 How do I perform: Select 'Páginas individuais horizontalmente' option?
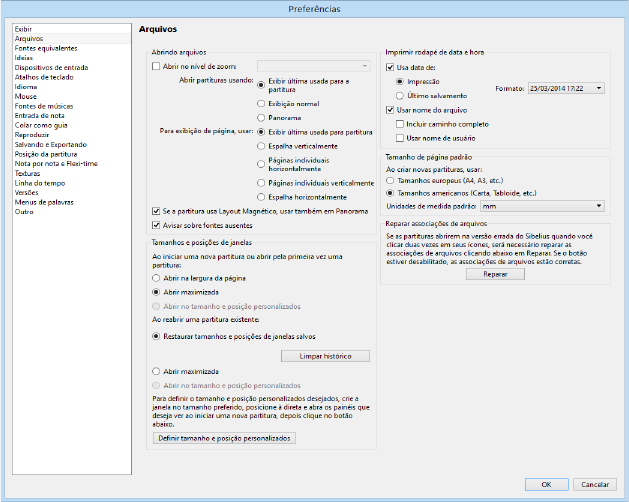261,164
